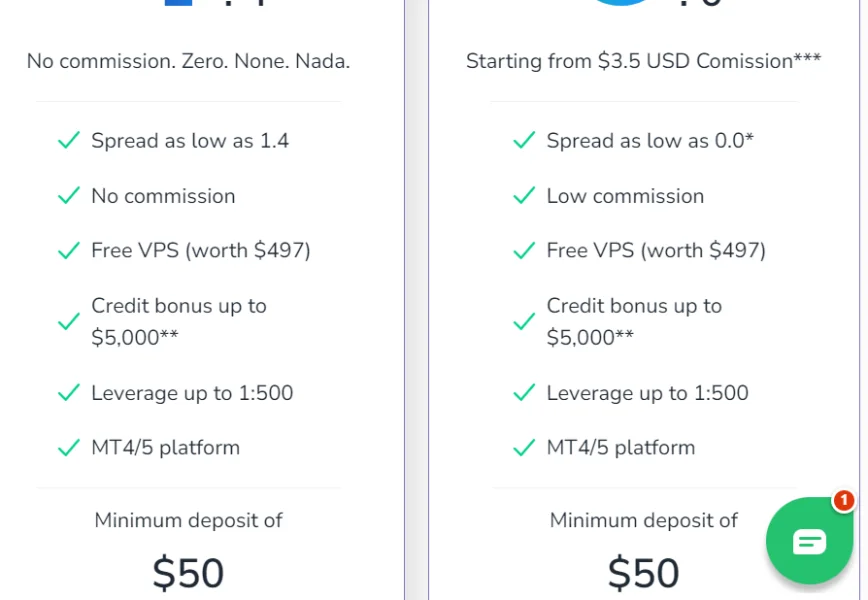This screenshot has height=600, width=868.
Task: Click checkmark beside Spread as low as 1.4
Action: click(x=68, y=141)
